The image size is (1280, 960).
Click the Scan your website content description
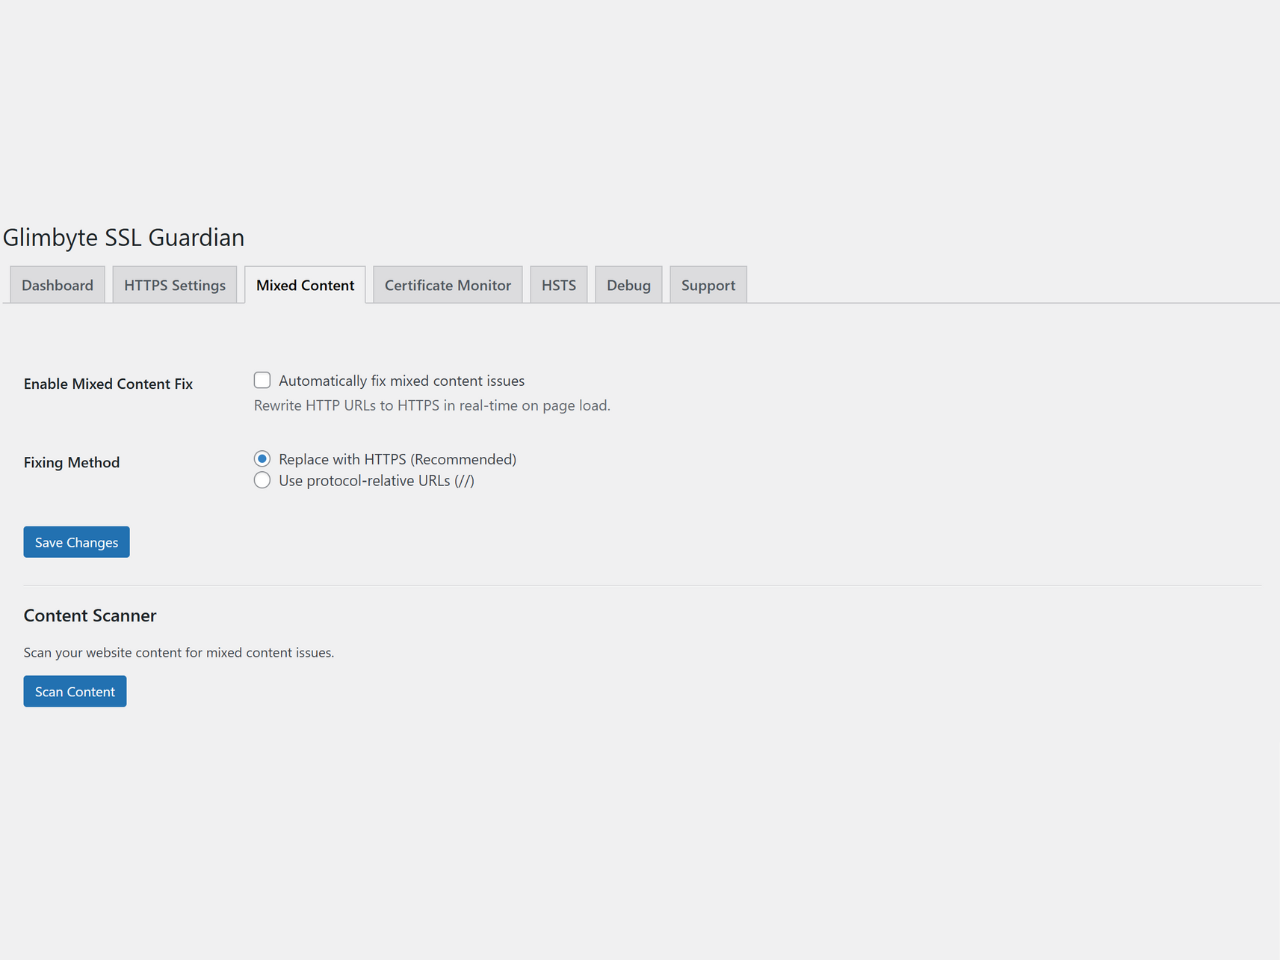tap(179, 653)
